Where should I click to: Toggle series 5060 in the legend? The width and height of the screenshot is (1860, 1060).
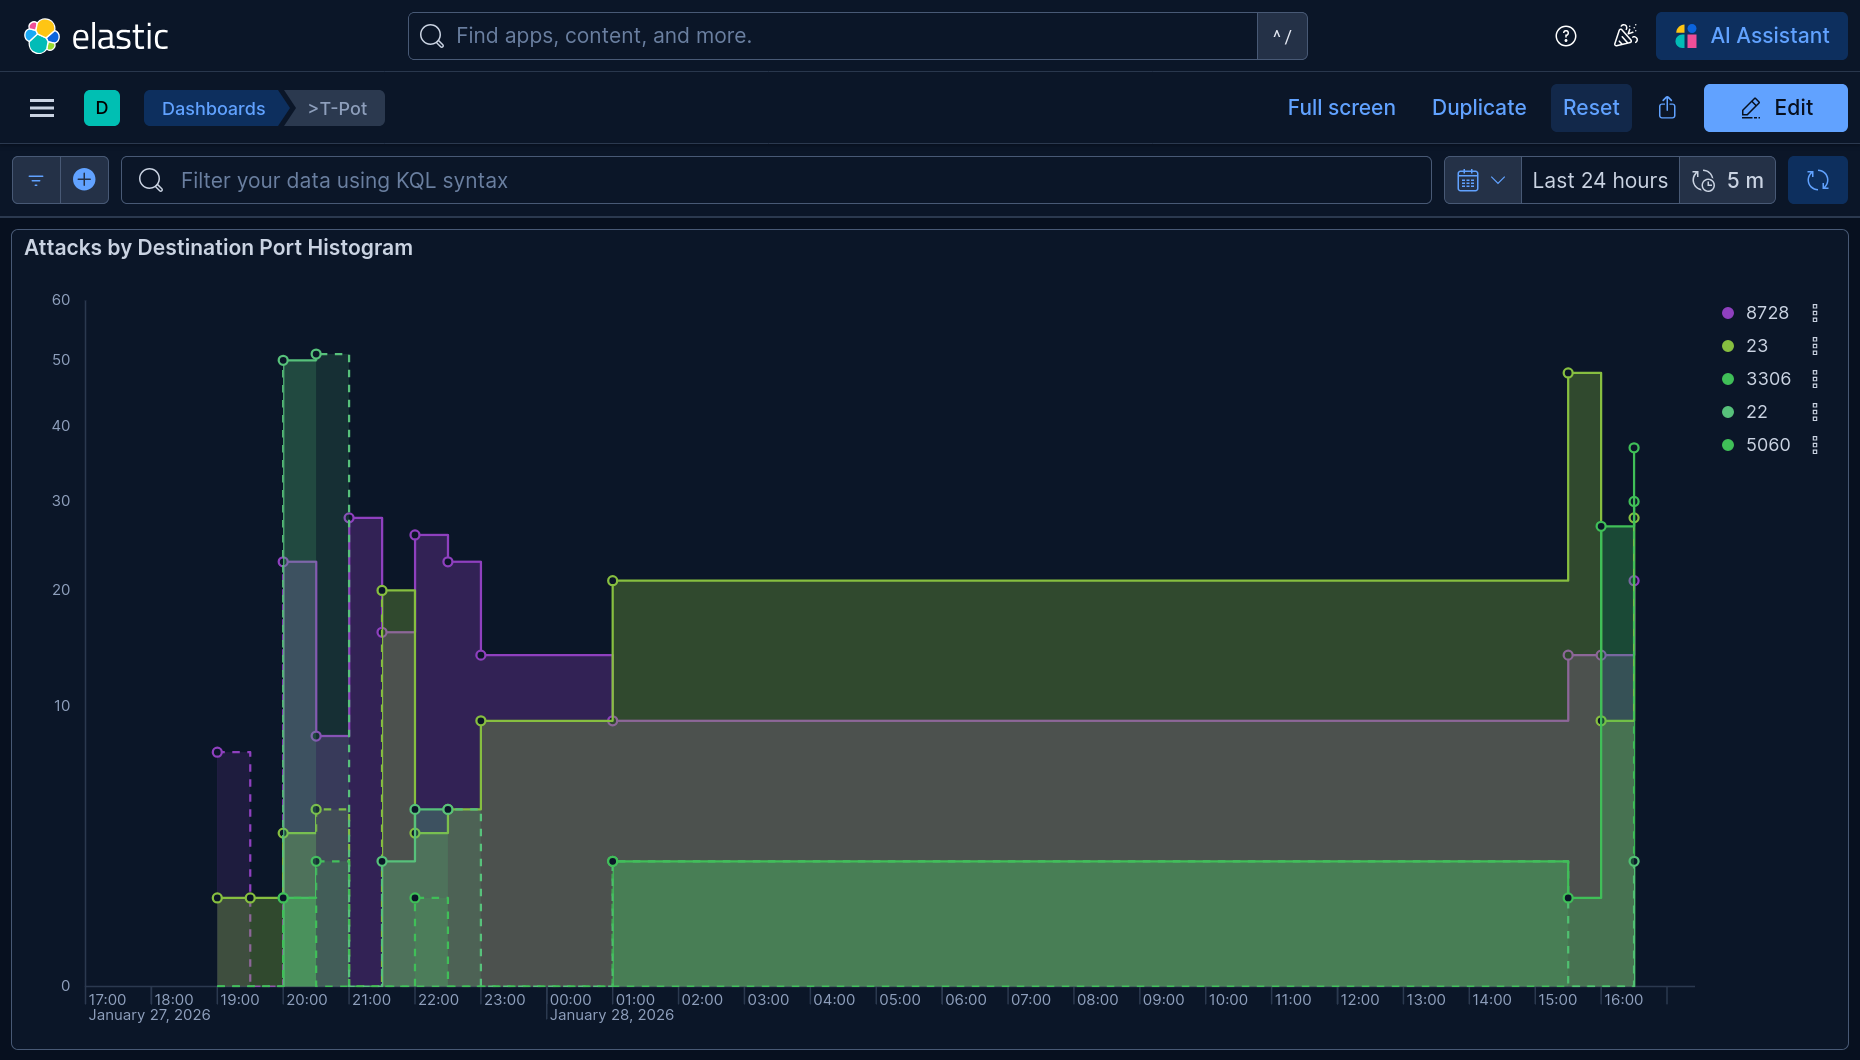pos(1768,445)
